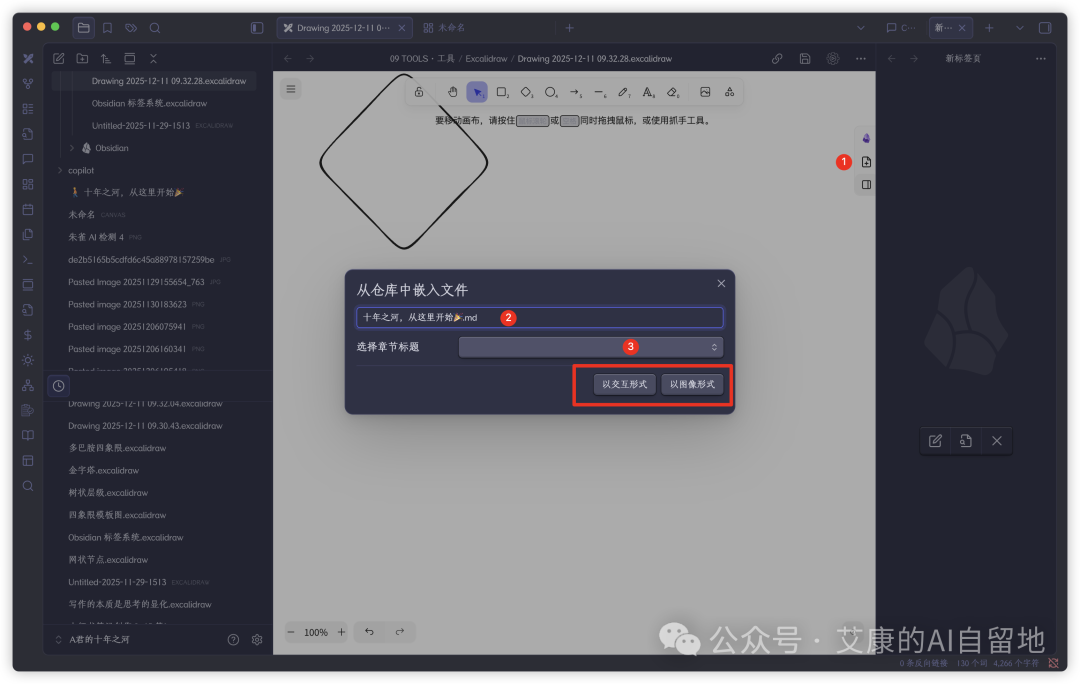Open the right pane tab list dropdown
The height and width of the screenshot is (684, 1080).
tap(1019, 28)
